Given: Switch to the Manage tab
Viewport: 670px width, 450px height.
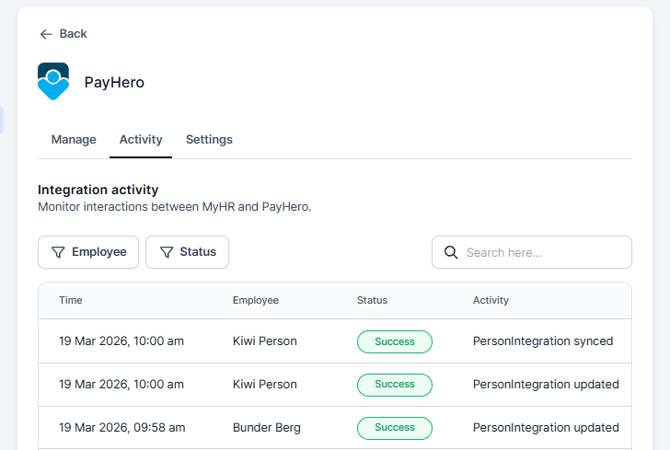Looking at the screenshot, I should tap(74, 140).
